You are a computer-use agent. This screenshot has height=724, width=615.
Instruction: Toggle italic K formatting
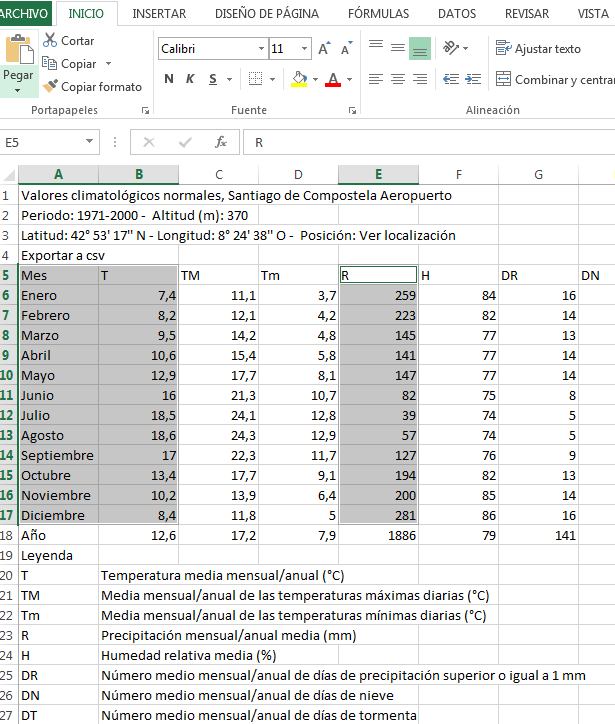pos(190,79)
